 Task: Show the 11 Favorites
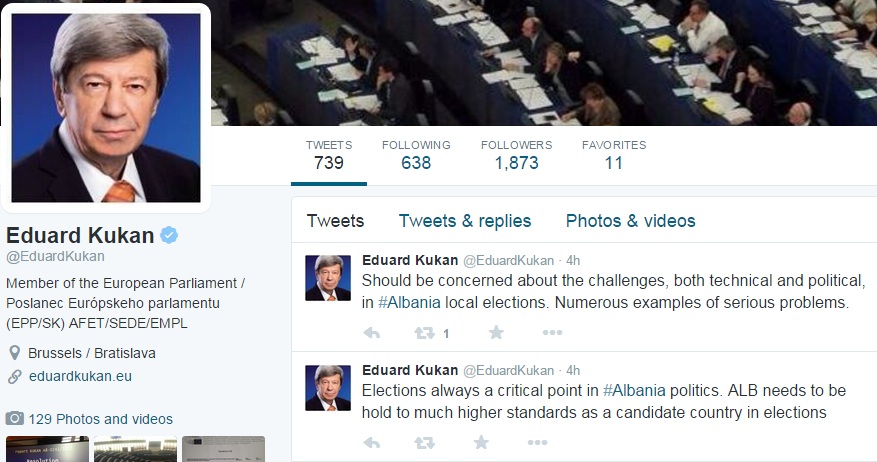tap(614, 155)
